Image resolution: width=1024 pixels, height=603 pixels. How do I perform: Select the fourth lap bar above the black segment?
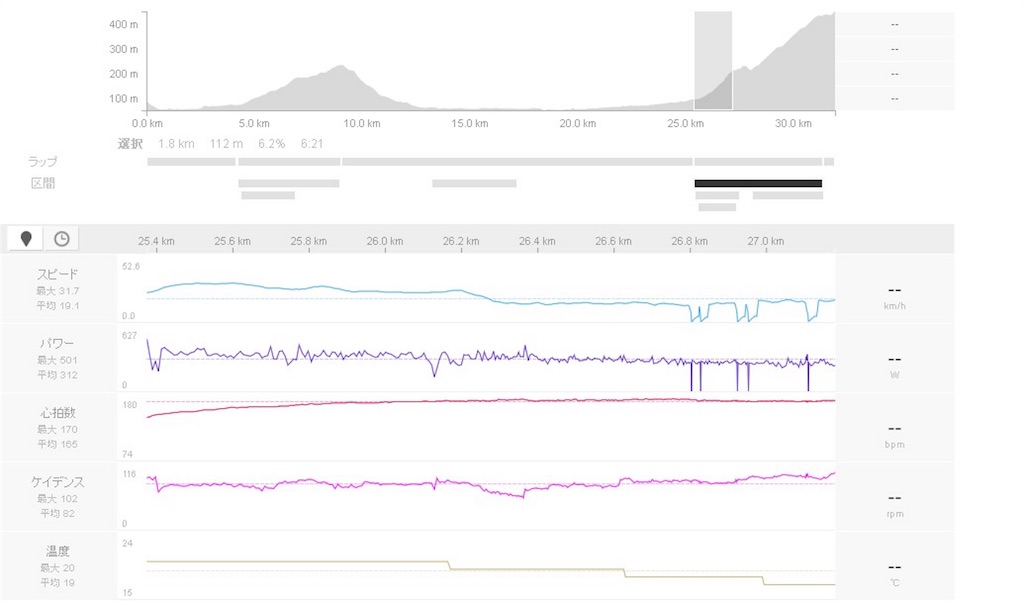coord(758,162)
